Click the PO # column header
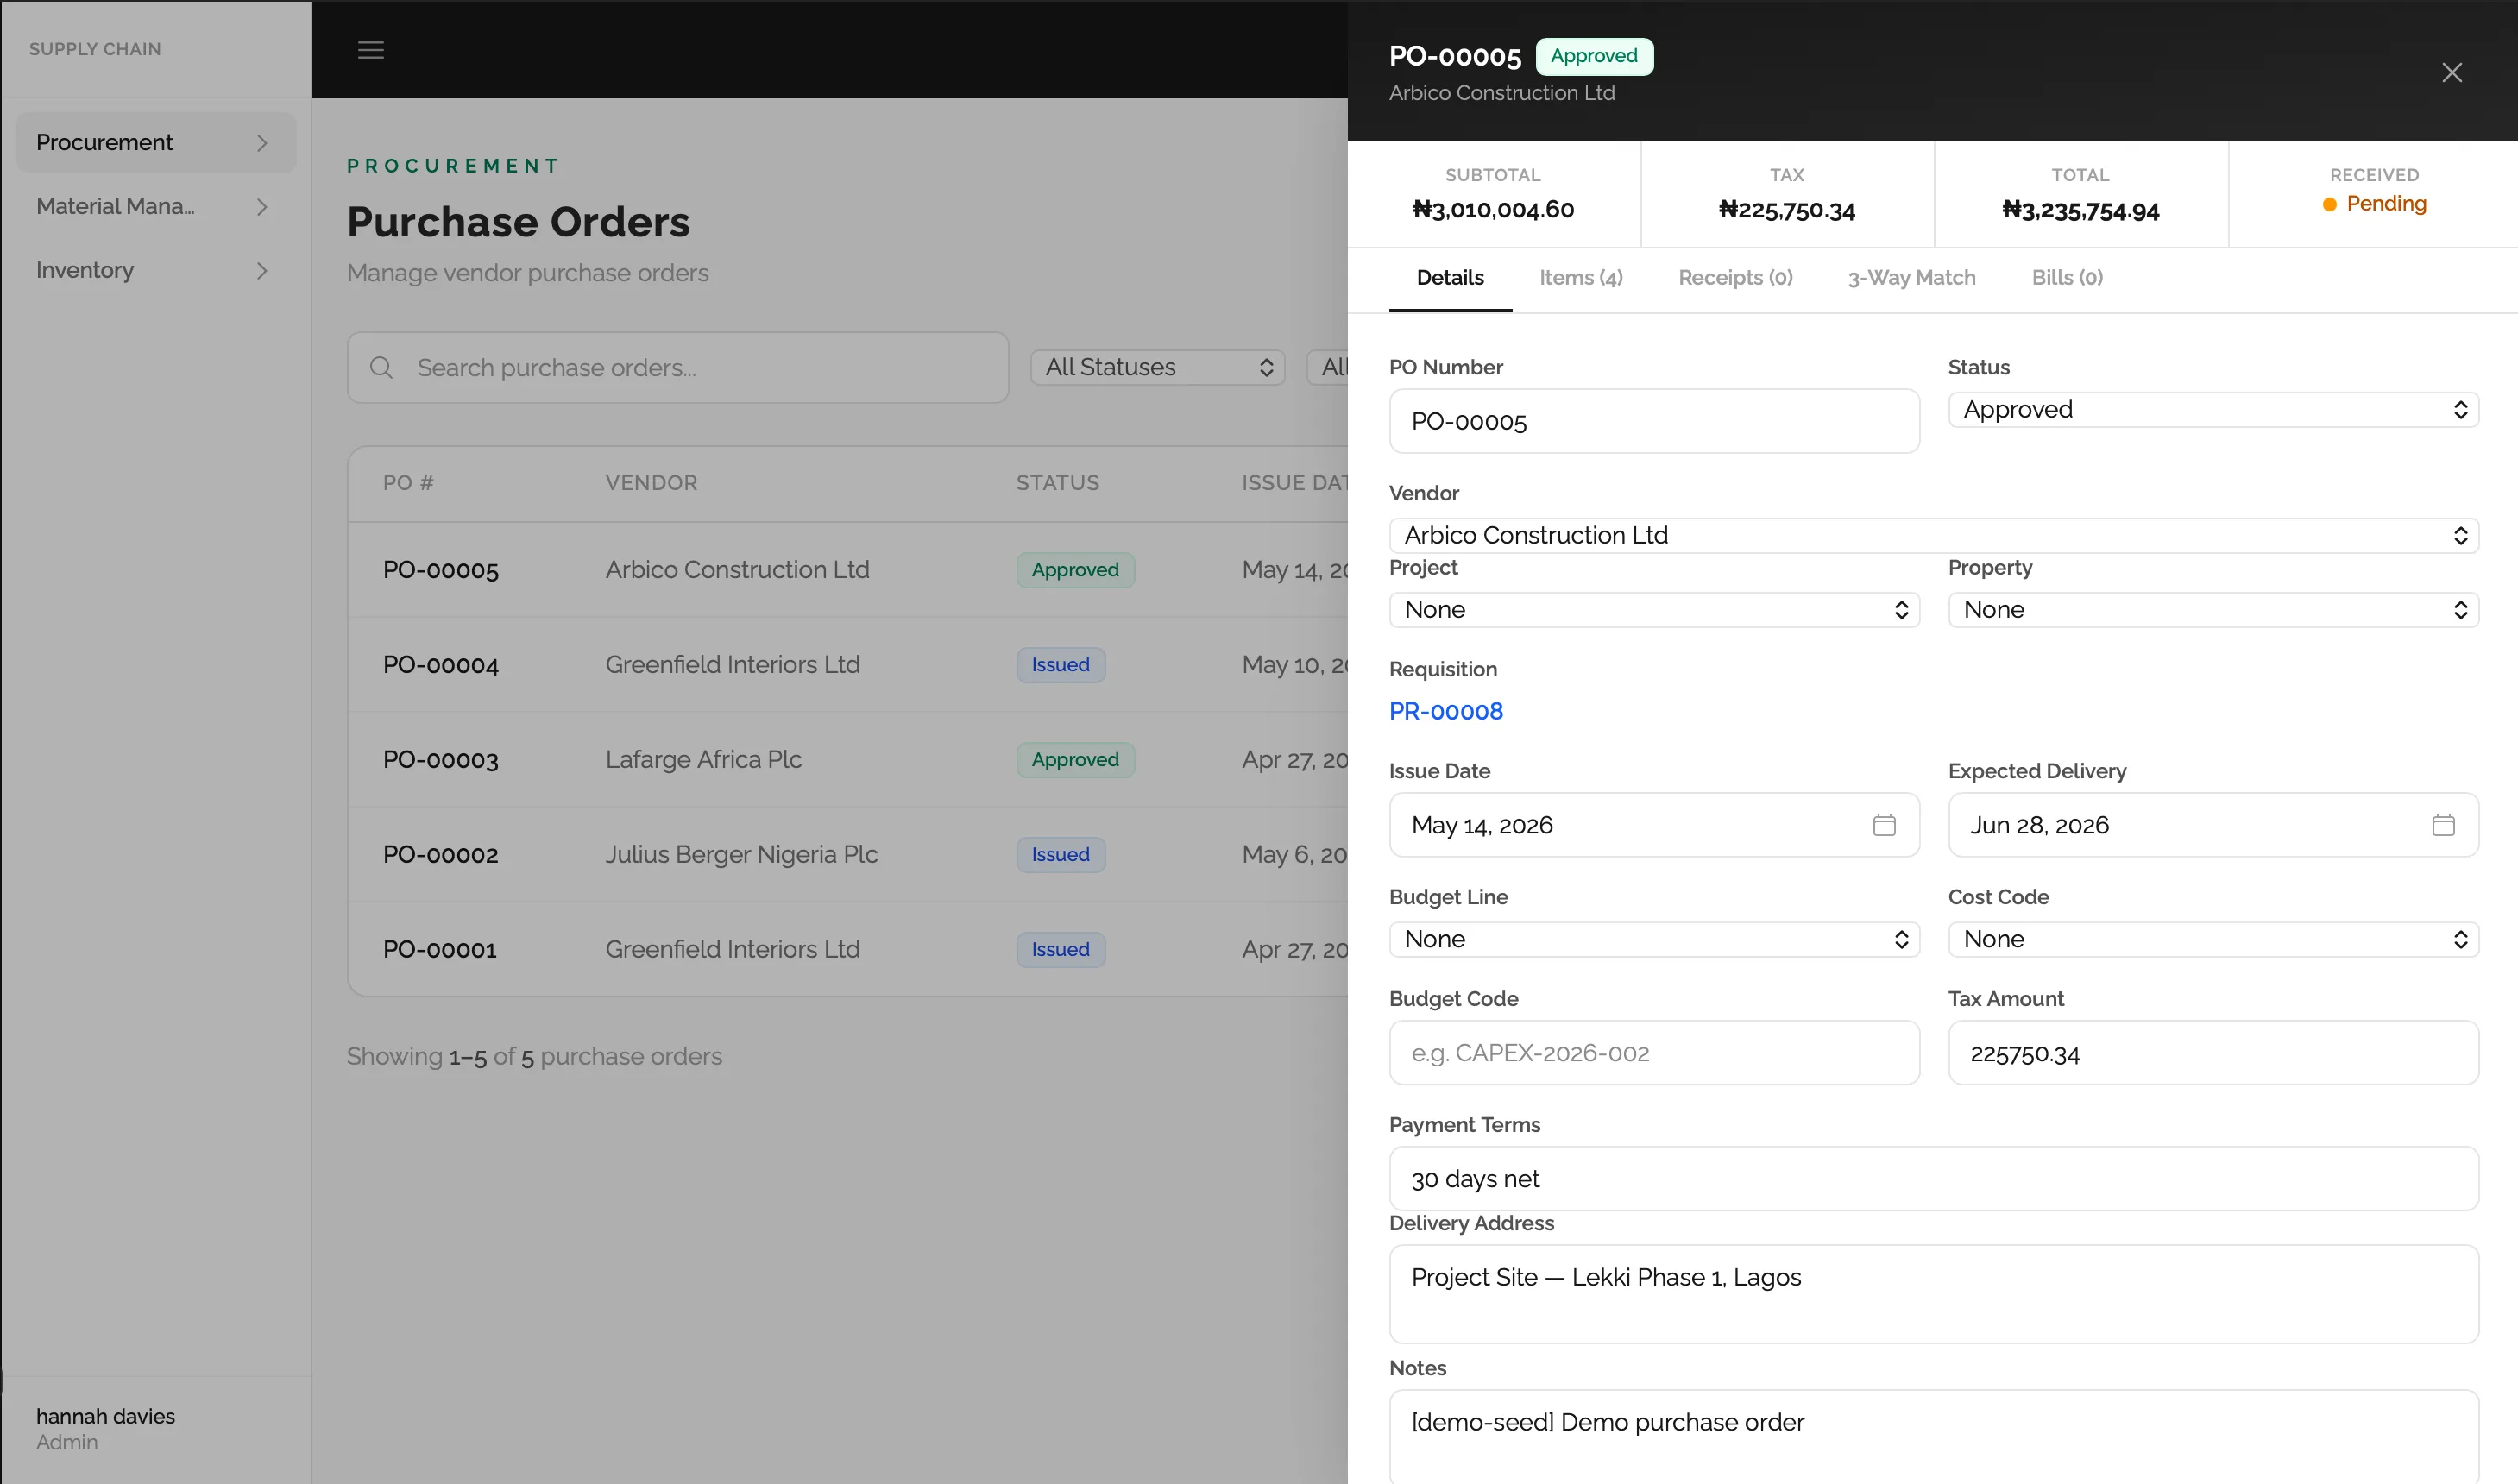 point(408,483)
